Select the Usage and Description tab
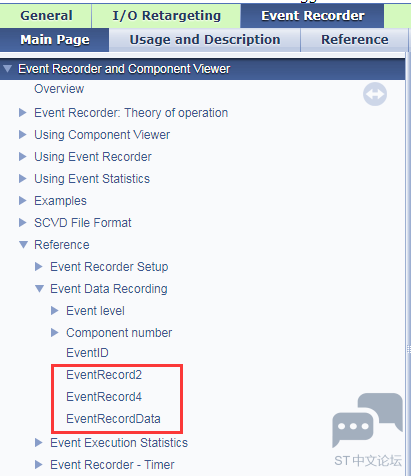 205,40
